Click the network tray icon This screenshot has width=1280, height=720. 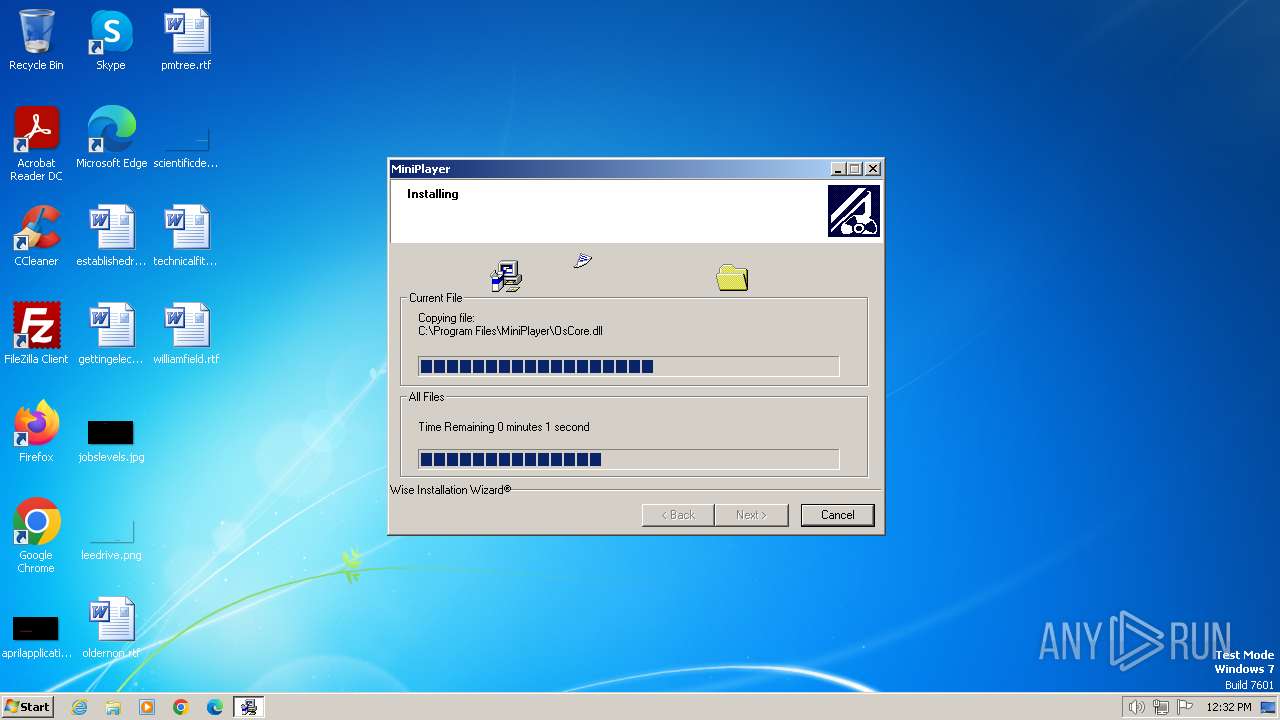coord(1161,707)
